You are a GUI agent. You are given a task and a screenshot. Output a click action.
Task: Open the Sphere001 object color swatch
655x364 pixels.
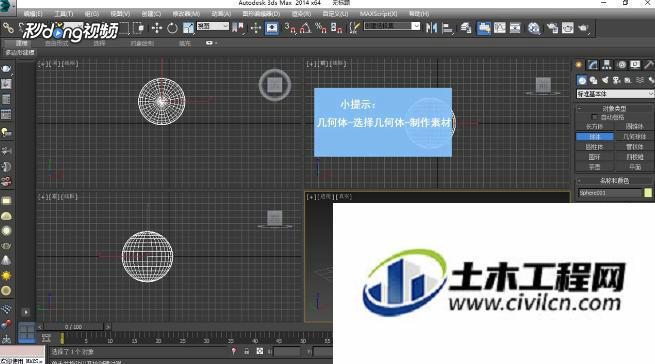648,193
